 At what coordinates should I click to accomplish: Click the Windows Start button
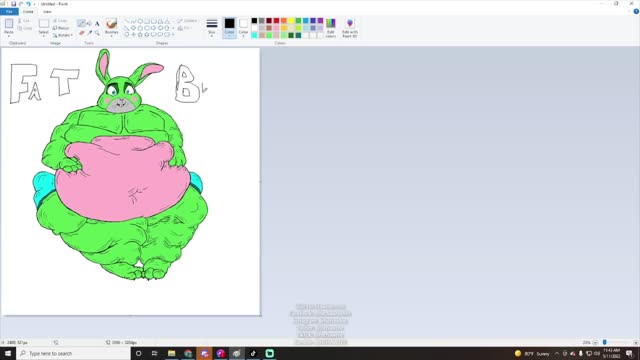coord(8,353)
